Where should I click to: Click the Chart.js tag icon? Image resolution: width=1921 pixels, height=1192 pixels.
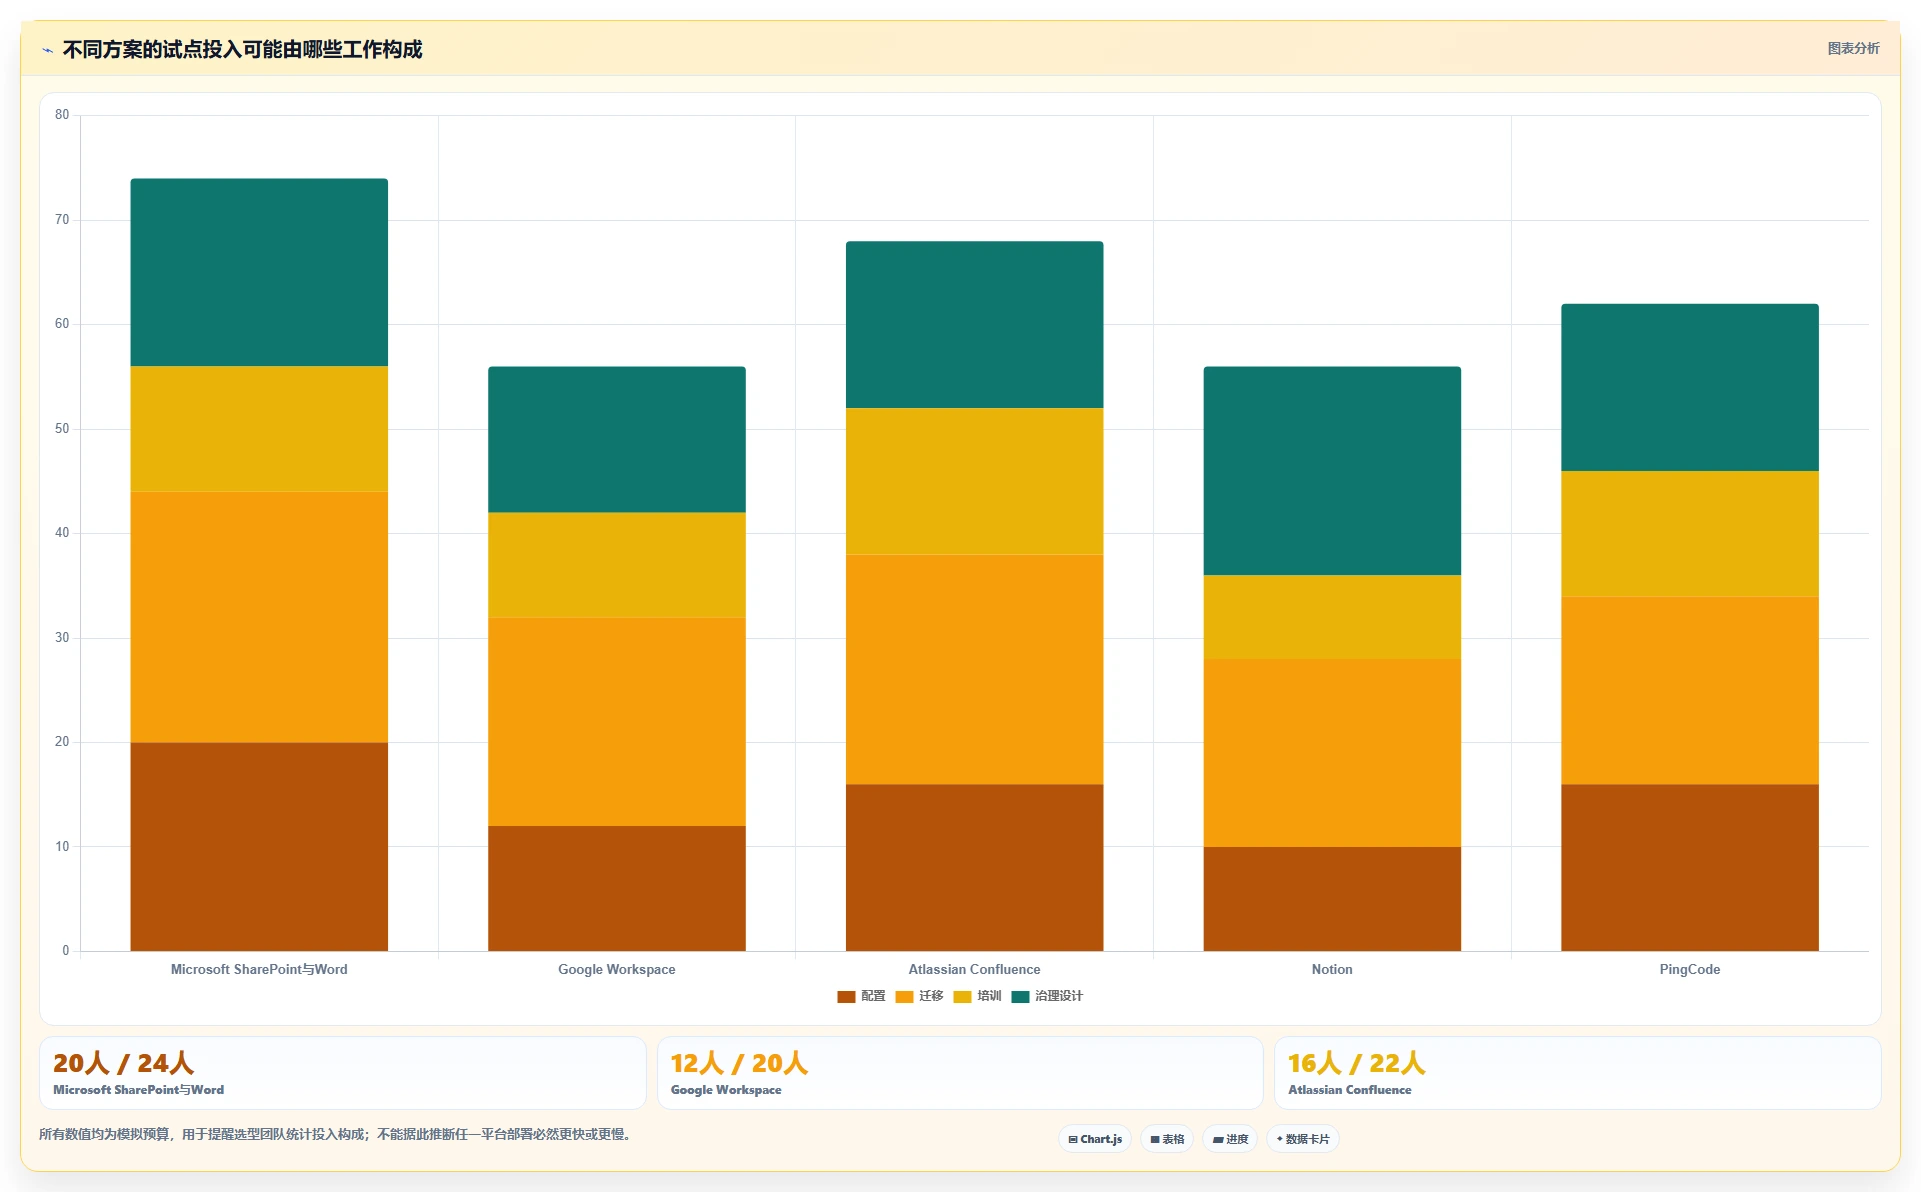[1073, 1139]
